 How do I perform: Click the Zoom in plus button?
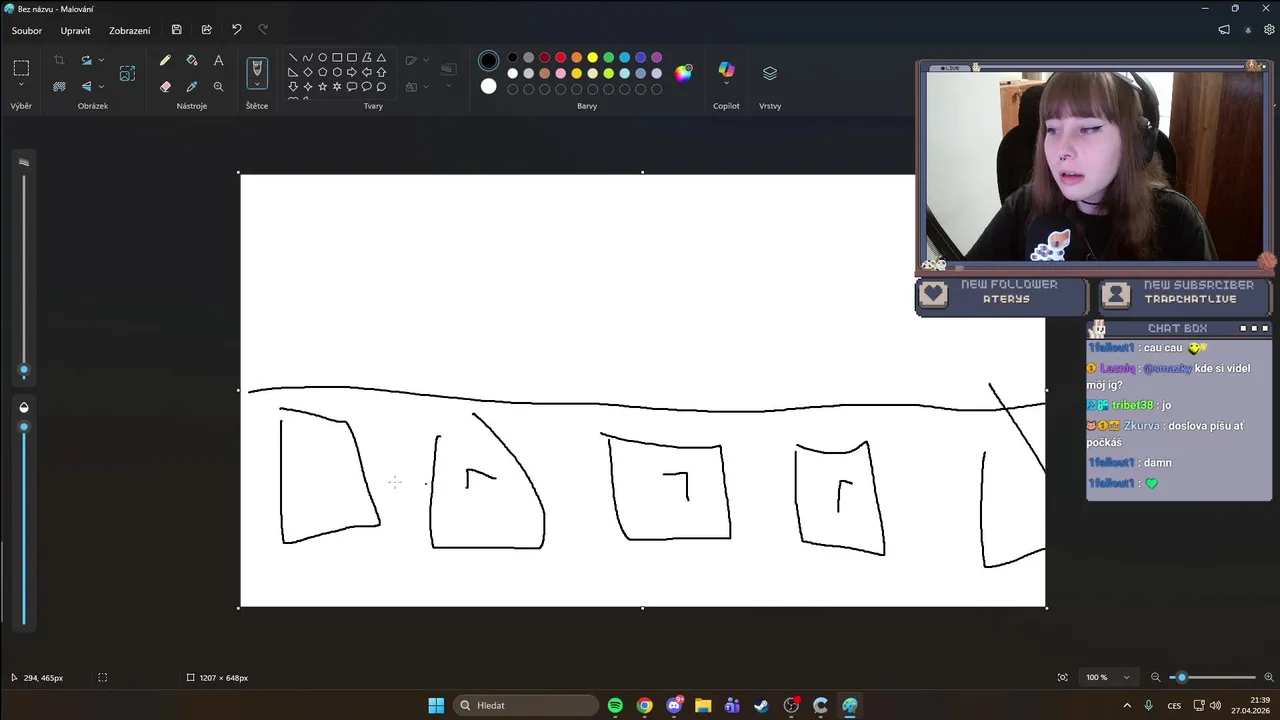(1269, 677)
